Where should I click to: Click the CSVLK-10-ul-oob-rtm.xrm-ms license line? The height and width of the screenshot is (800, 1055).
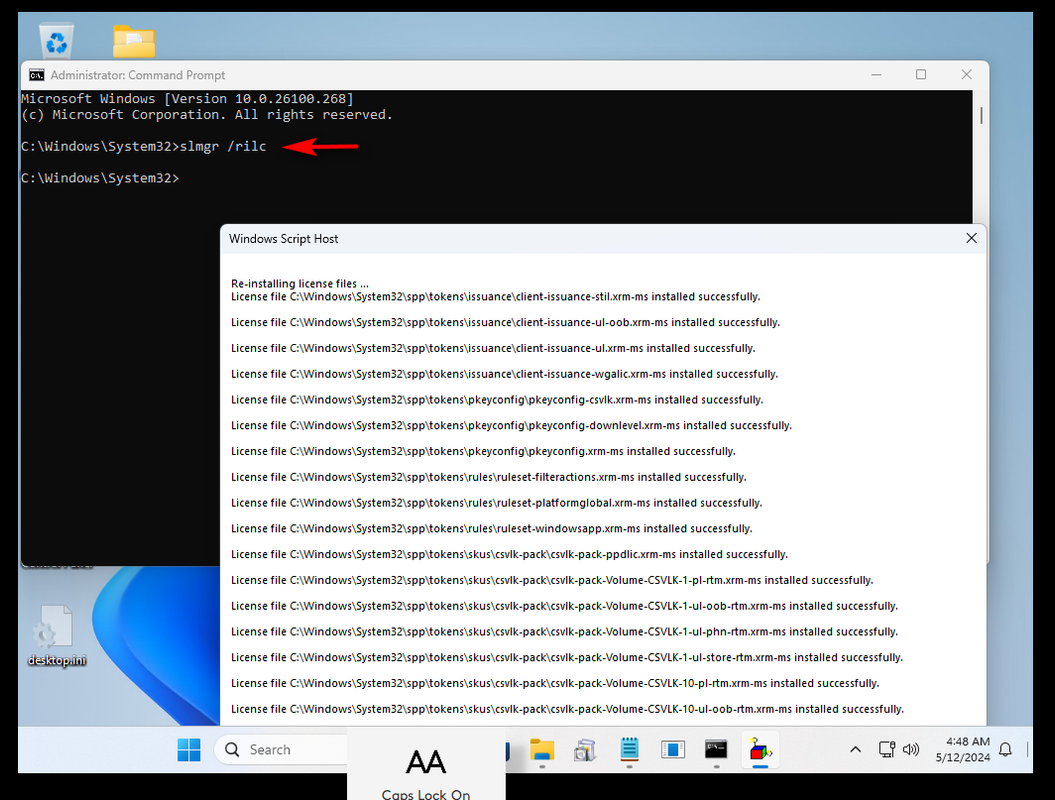[567, 709]
